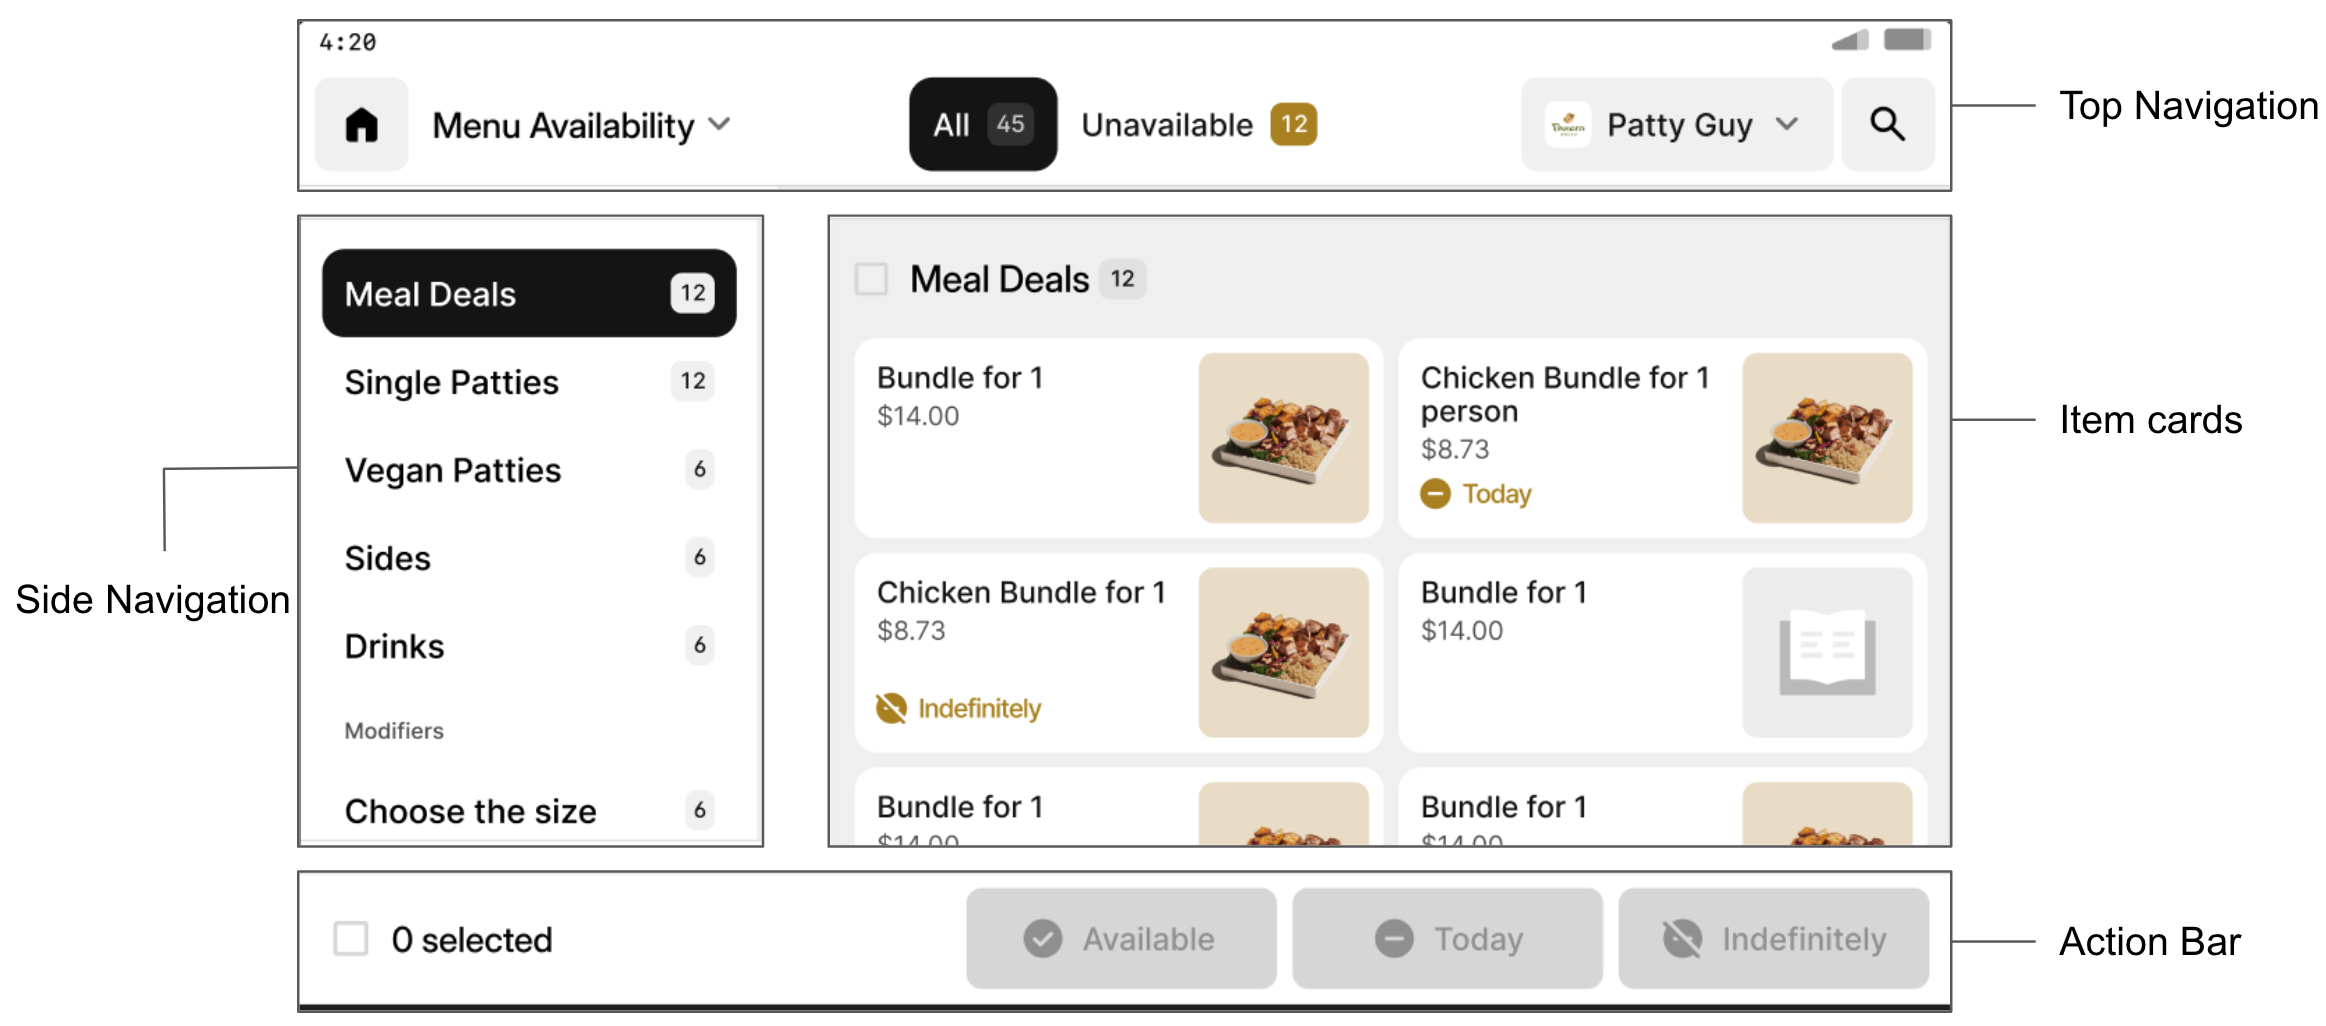This screenshot has width=2326, height=1026.
Task: Click the Indefinitely crossed-out icon on Chicken Bundle
Action: click(890, 708)
